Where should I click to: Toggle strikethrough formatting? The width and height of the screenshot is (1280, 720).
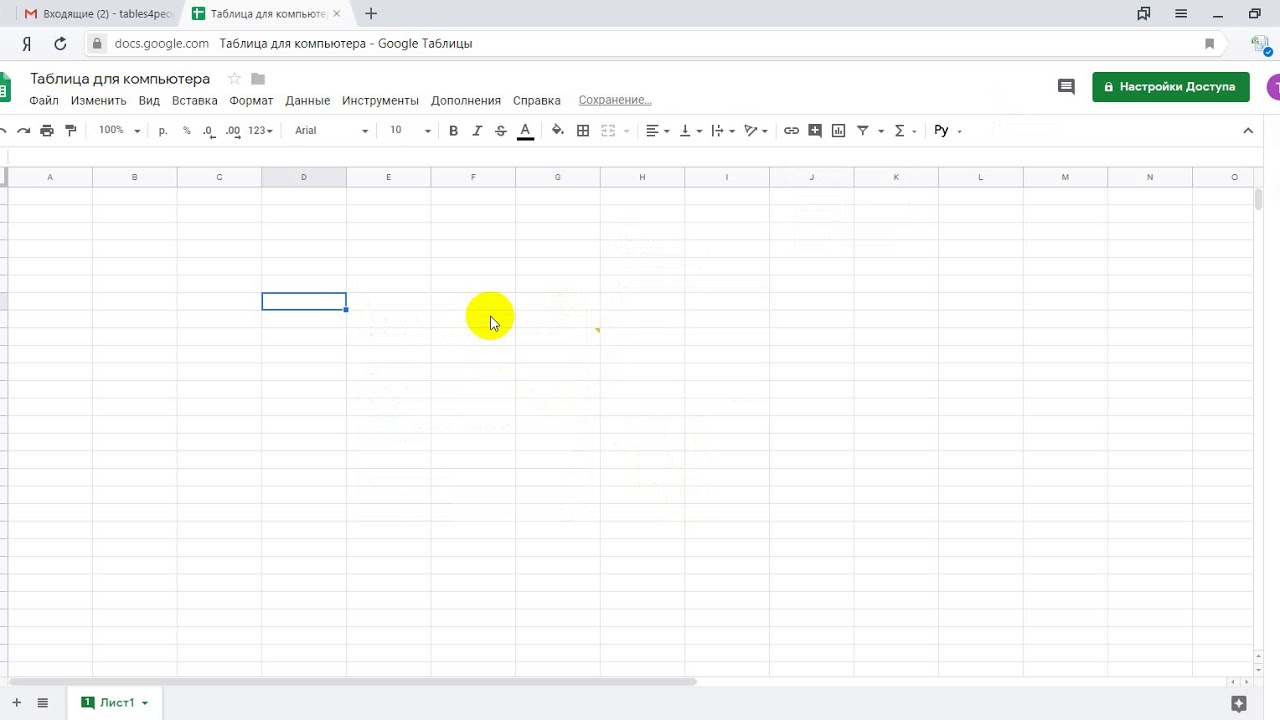pyautogui.click(x=501, y=130)
